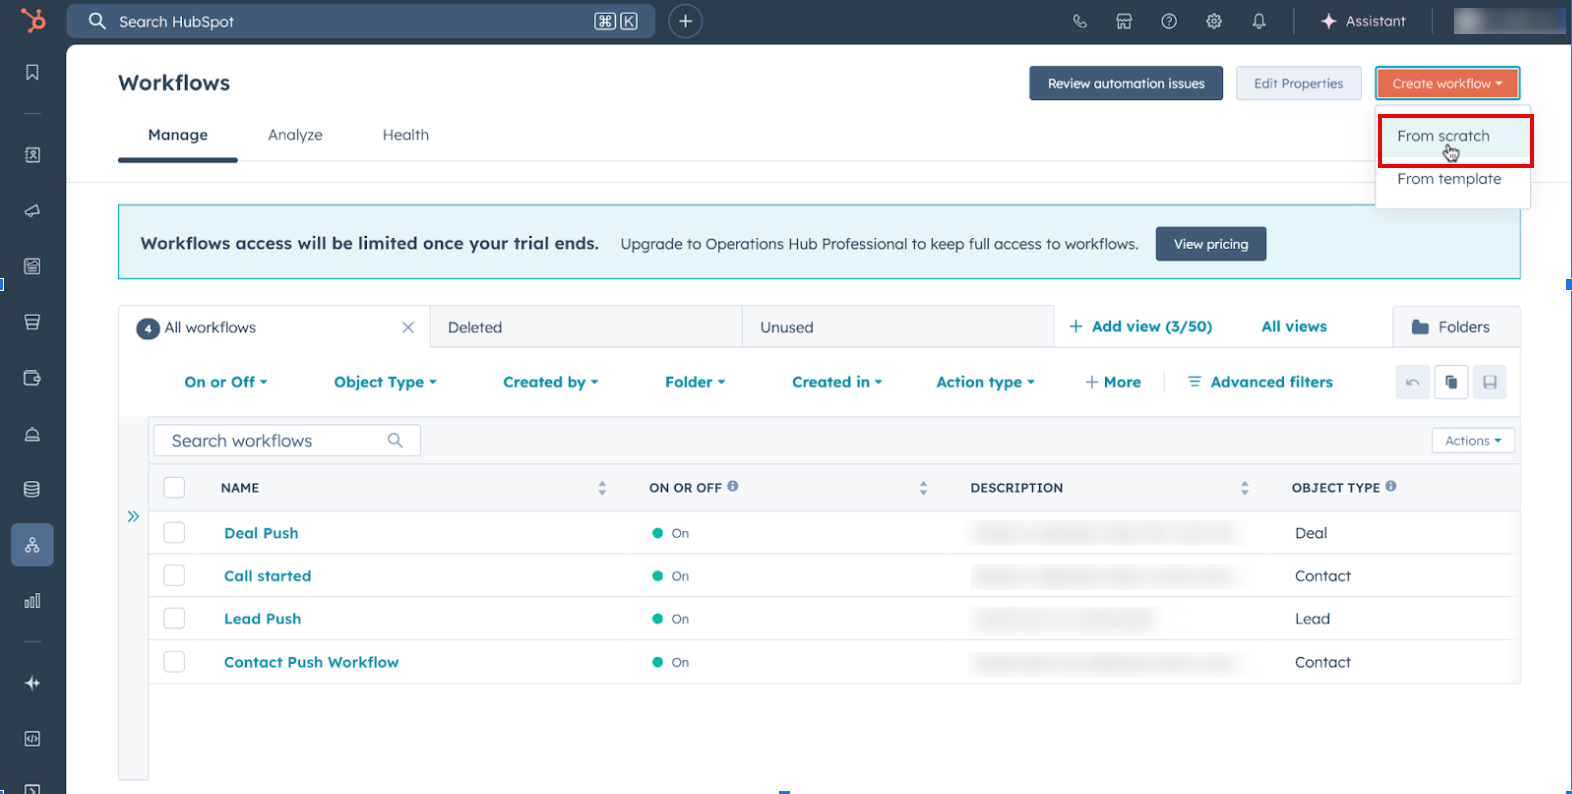Image resolution: width=1572 pixels, height=794 pixels.
Task: Click the save view disk icon
Action: coord(1490,382)
